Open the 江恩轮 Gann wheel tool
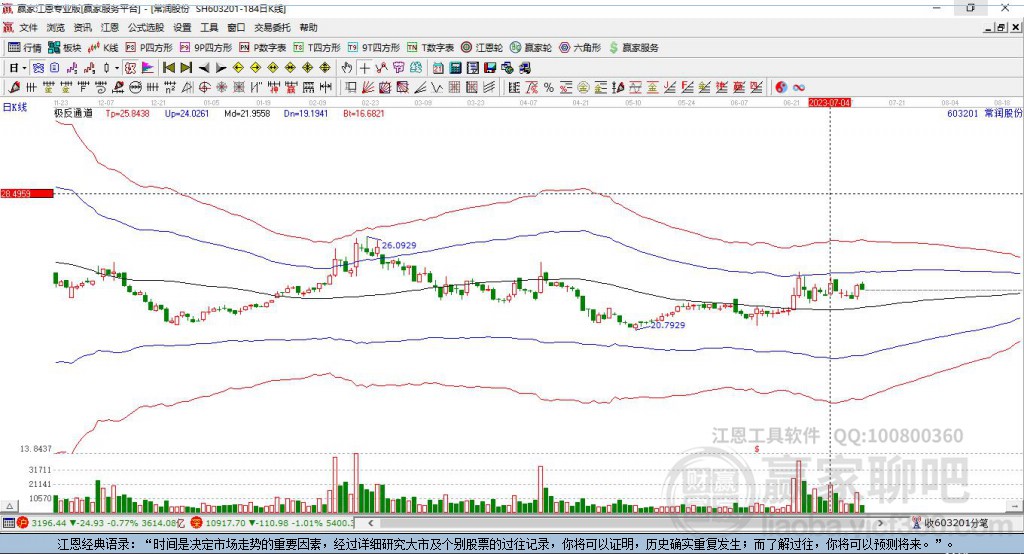 (481, 48)
